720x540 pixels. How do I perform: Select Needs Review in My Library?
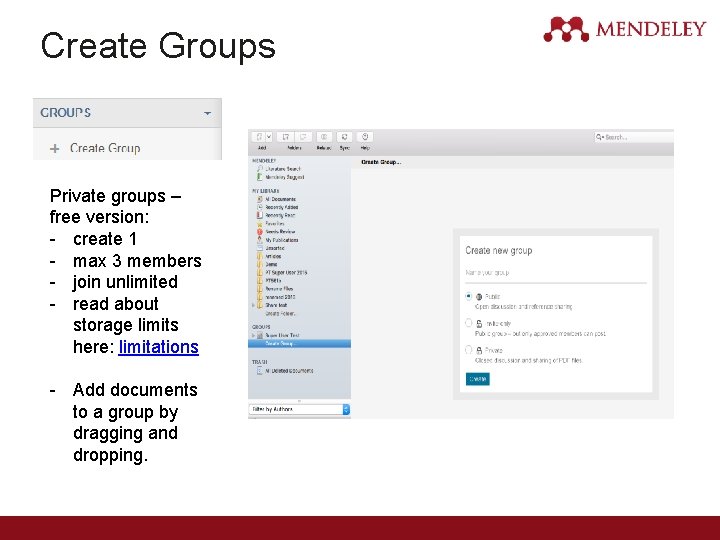pyautogui.click(x=280, y=232)
